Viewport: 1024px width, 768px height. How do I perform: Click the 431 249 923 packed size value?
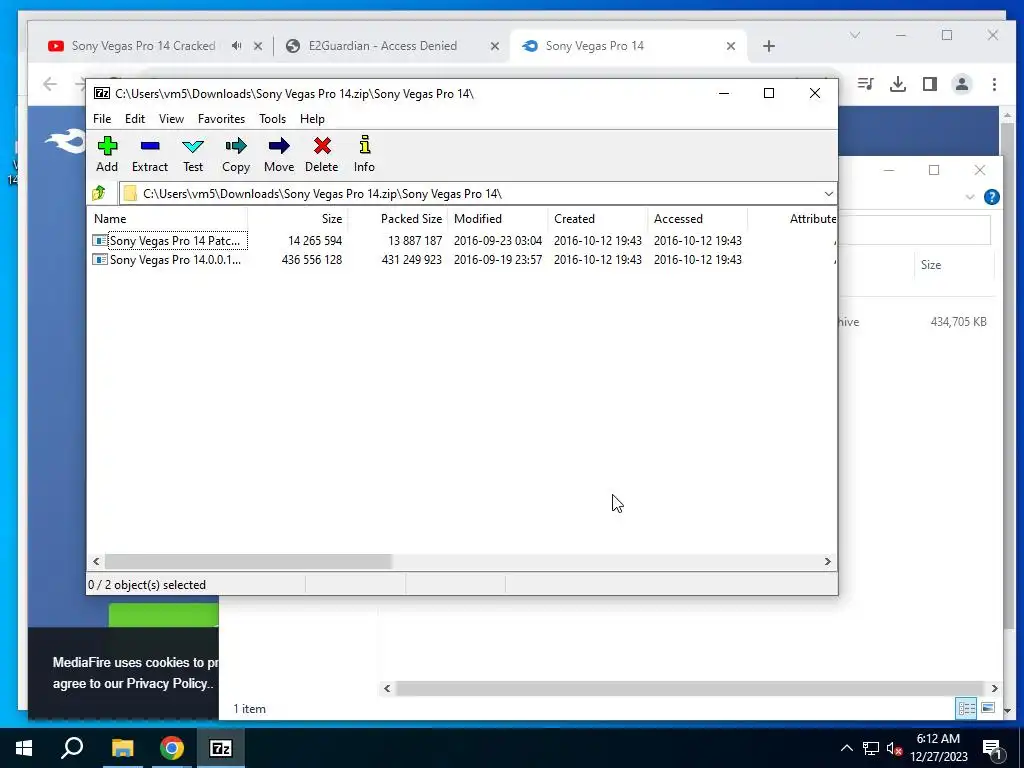411,260
